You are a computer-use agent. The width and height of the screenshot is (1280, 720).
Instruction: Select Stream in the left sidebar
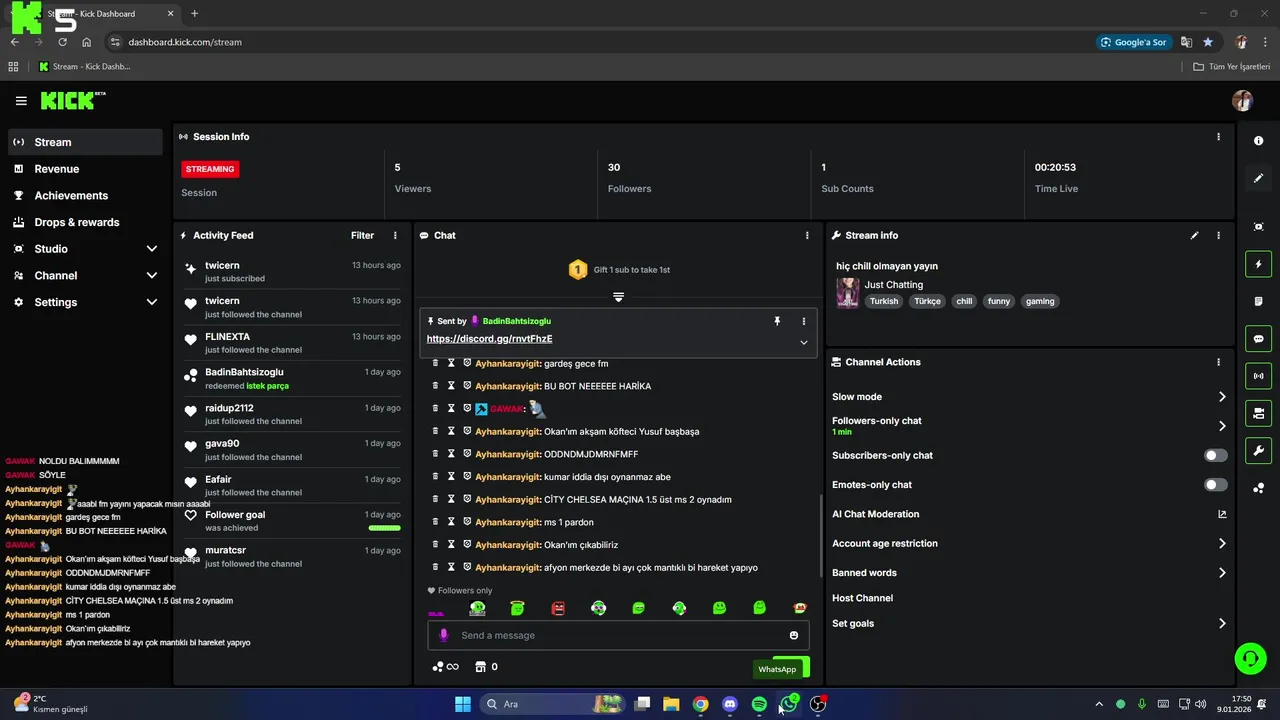coord(85,142)
